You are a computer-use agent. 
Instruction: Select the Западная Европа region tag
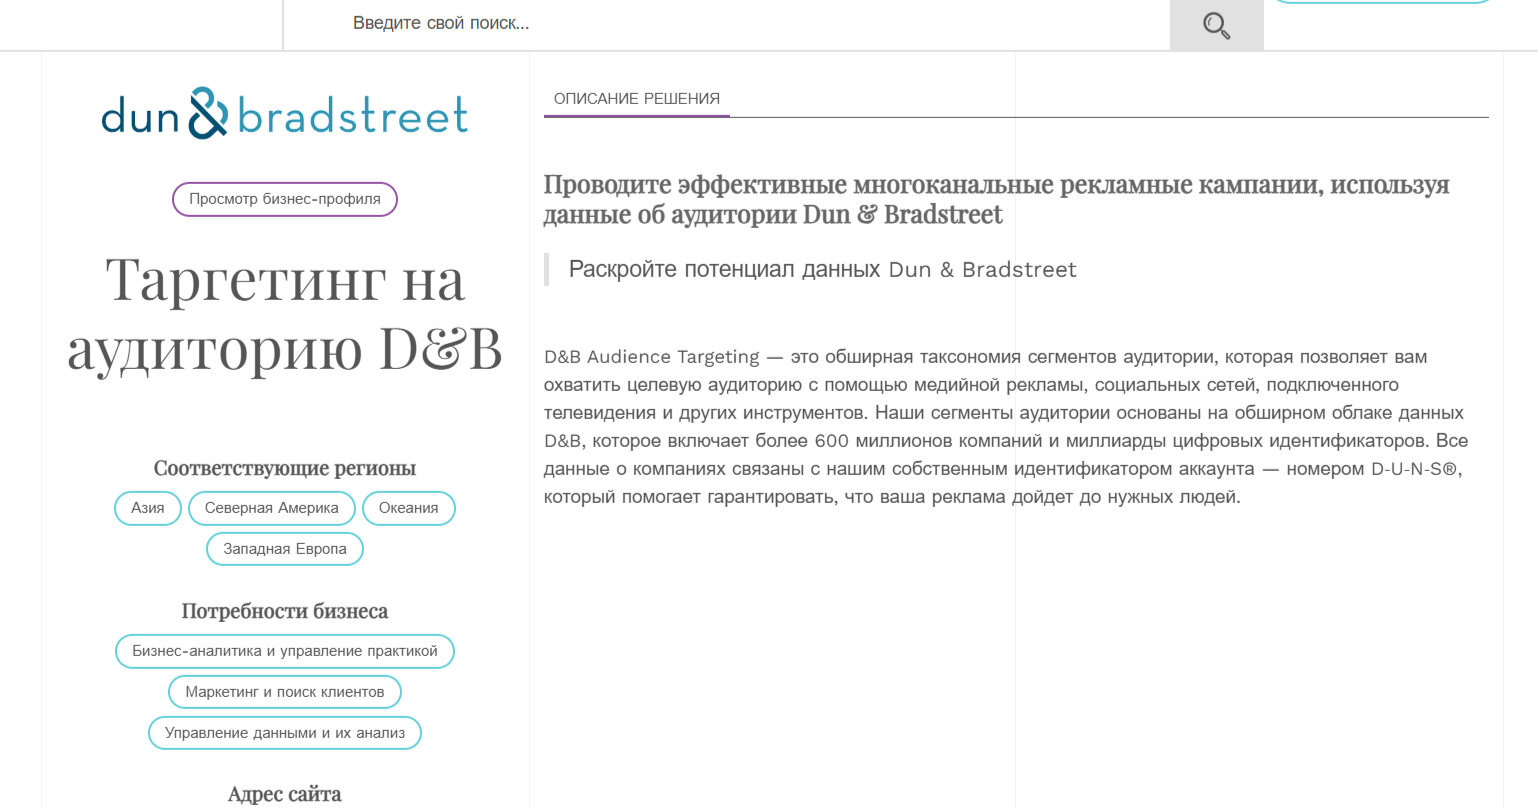coord(284,548)
